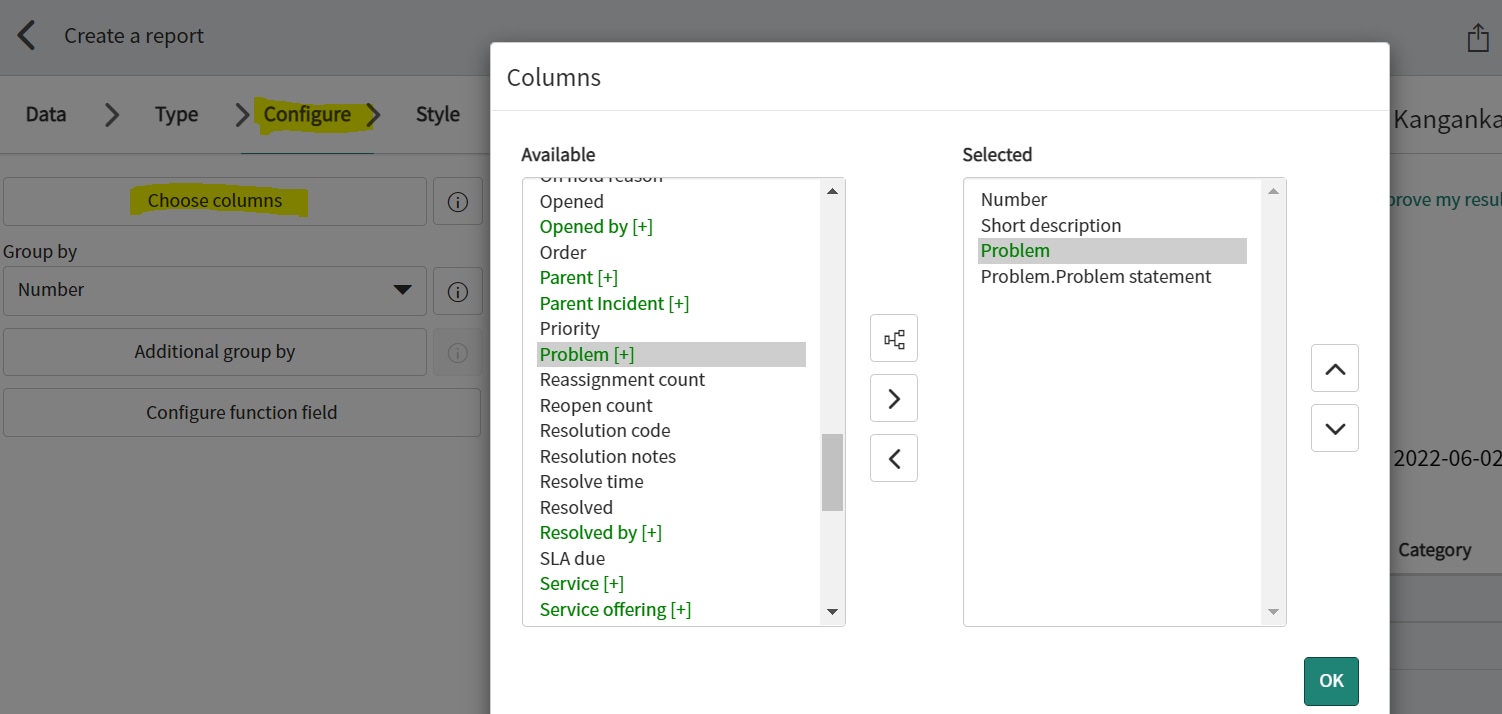
Task: Click the Configure function field button
Action: coord(241,412)
